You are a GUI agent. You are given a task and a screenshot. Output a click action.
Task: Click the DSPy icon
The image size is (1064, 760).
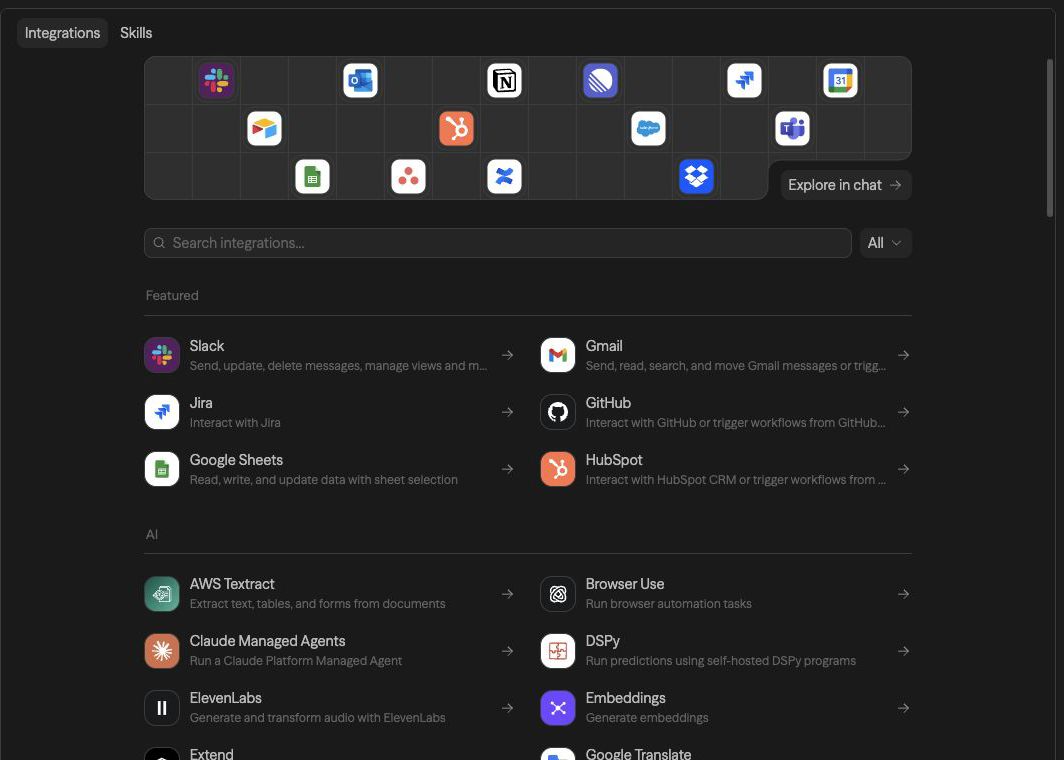click(x=558, y=651)
